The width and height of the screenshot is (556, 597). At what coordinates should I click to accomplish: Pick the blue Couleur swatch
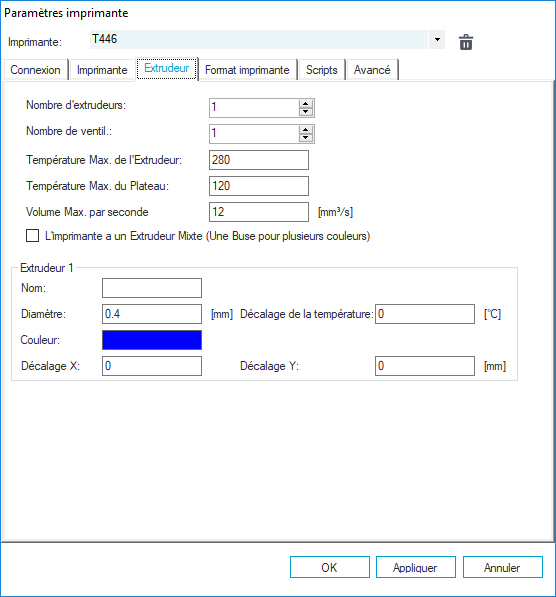click(152, 340)
